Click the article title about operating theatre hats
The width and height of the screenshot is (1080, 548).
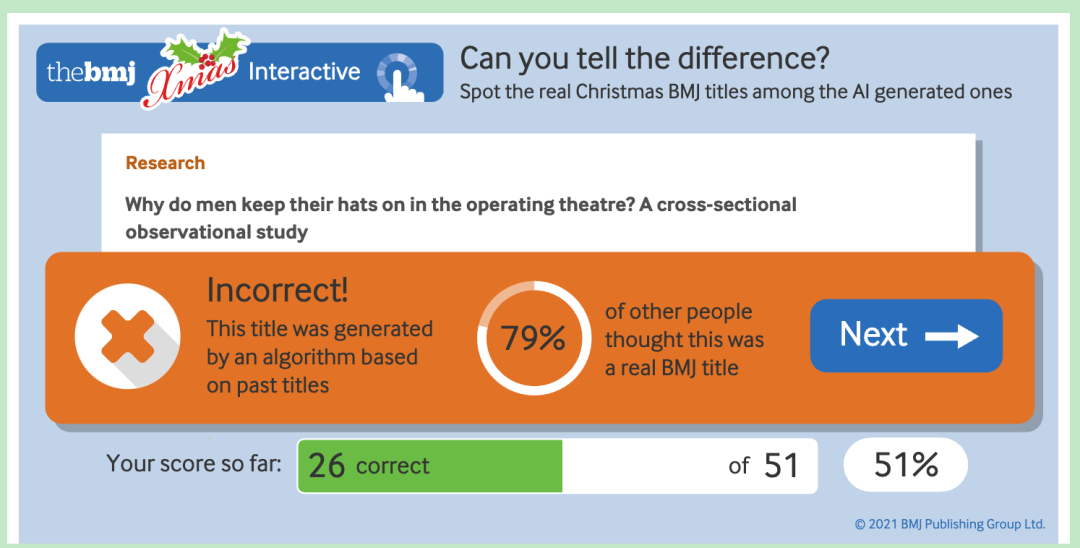point(460,218)
